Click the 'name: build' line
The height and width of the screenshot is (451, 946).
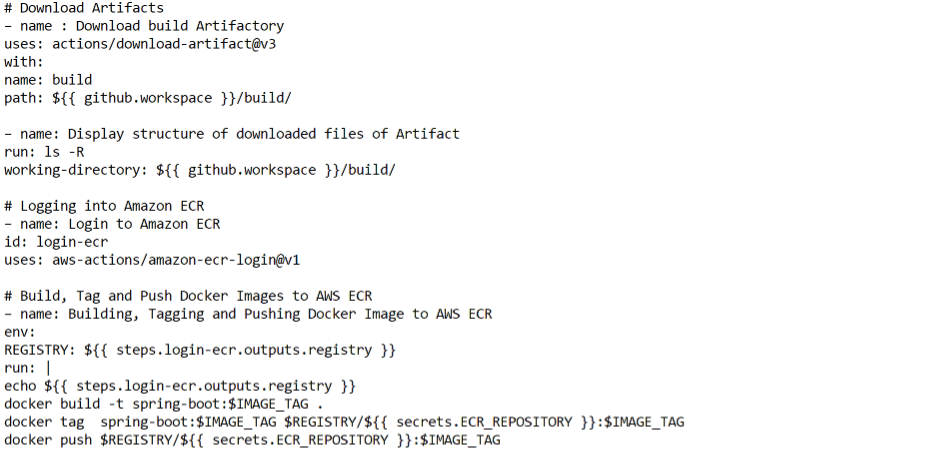pos(48,80)
